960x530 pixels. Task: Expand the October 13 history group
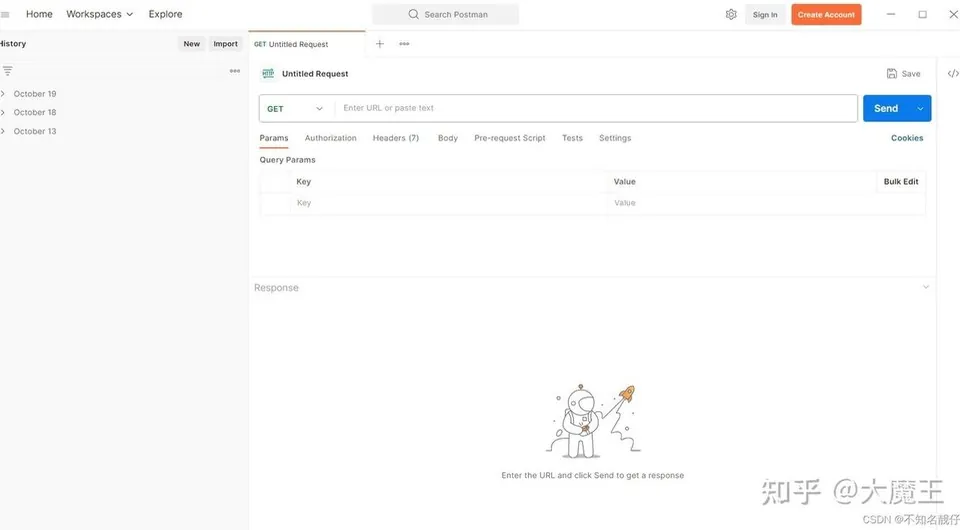3,131
